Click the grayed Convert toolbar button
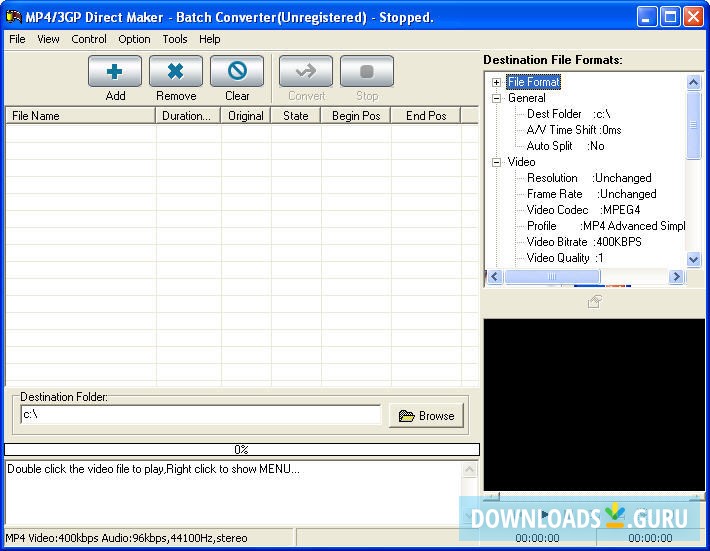 pos(306,72)
